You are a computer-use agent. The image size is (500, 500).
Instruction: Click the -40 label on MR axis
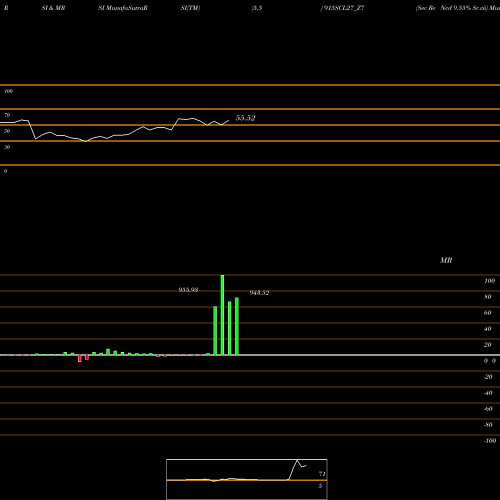[x=488, y=393]
